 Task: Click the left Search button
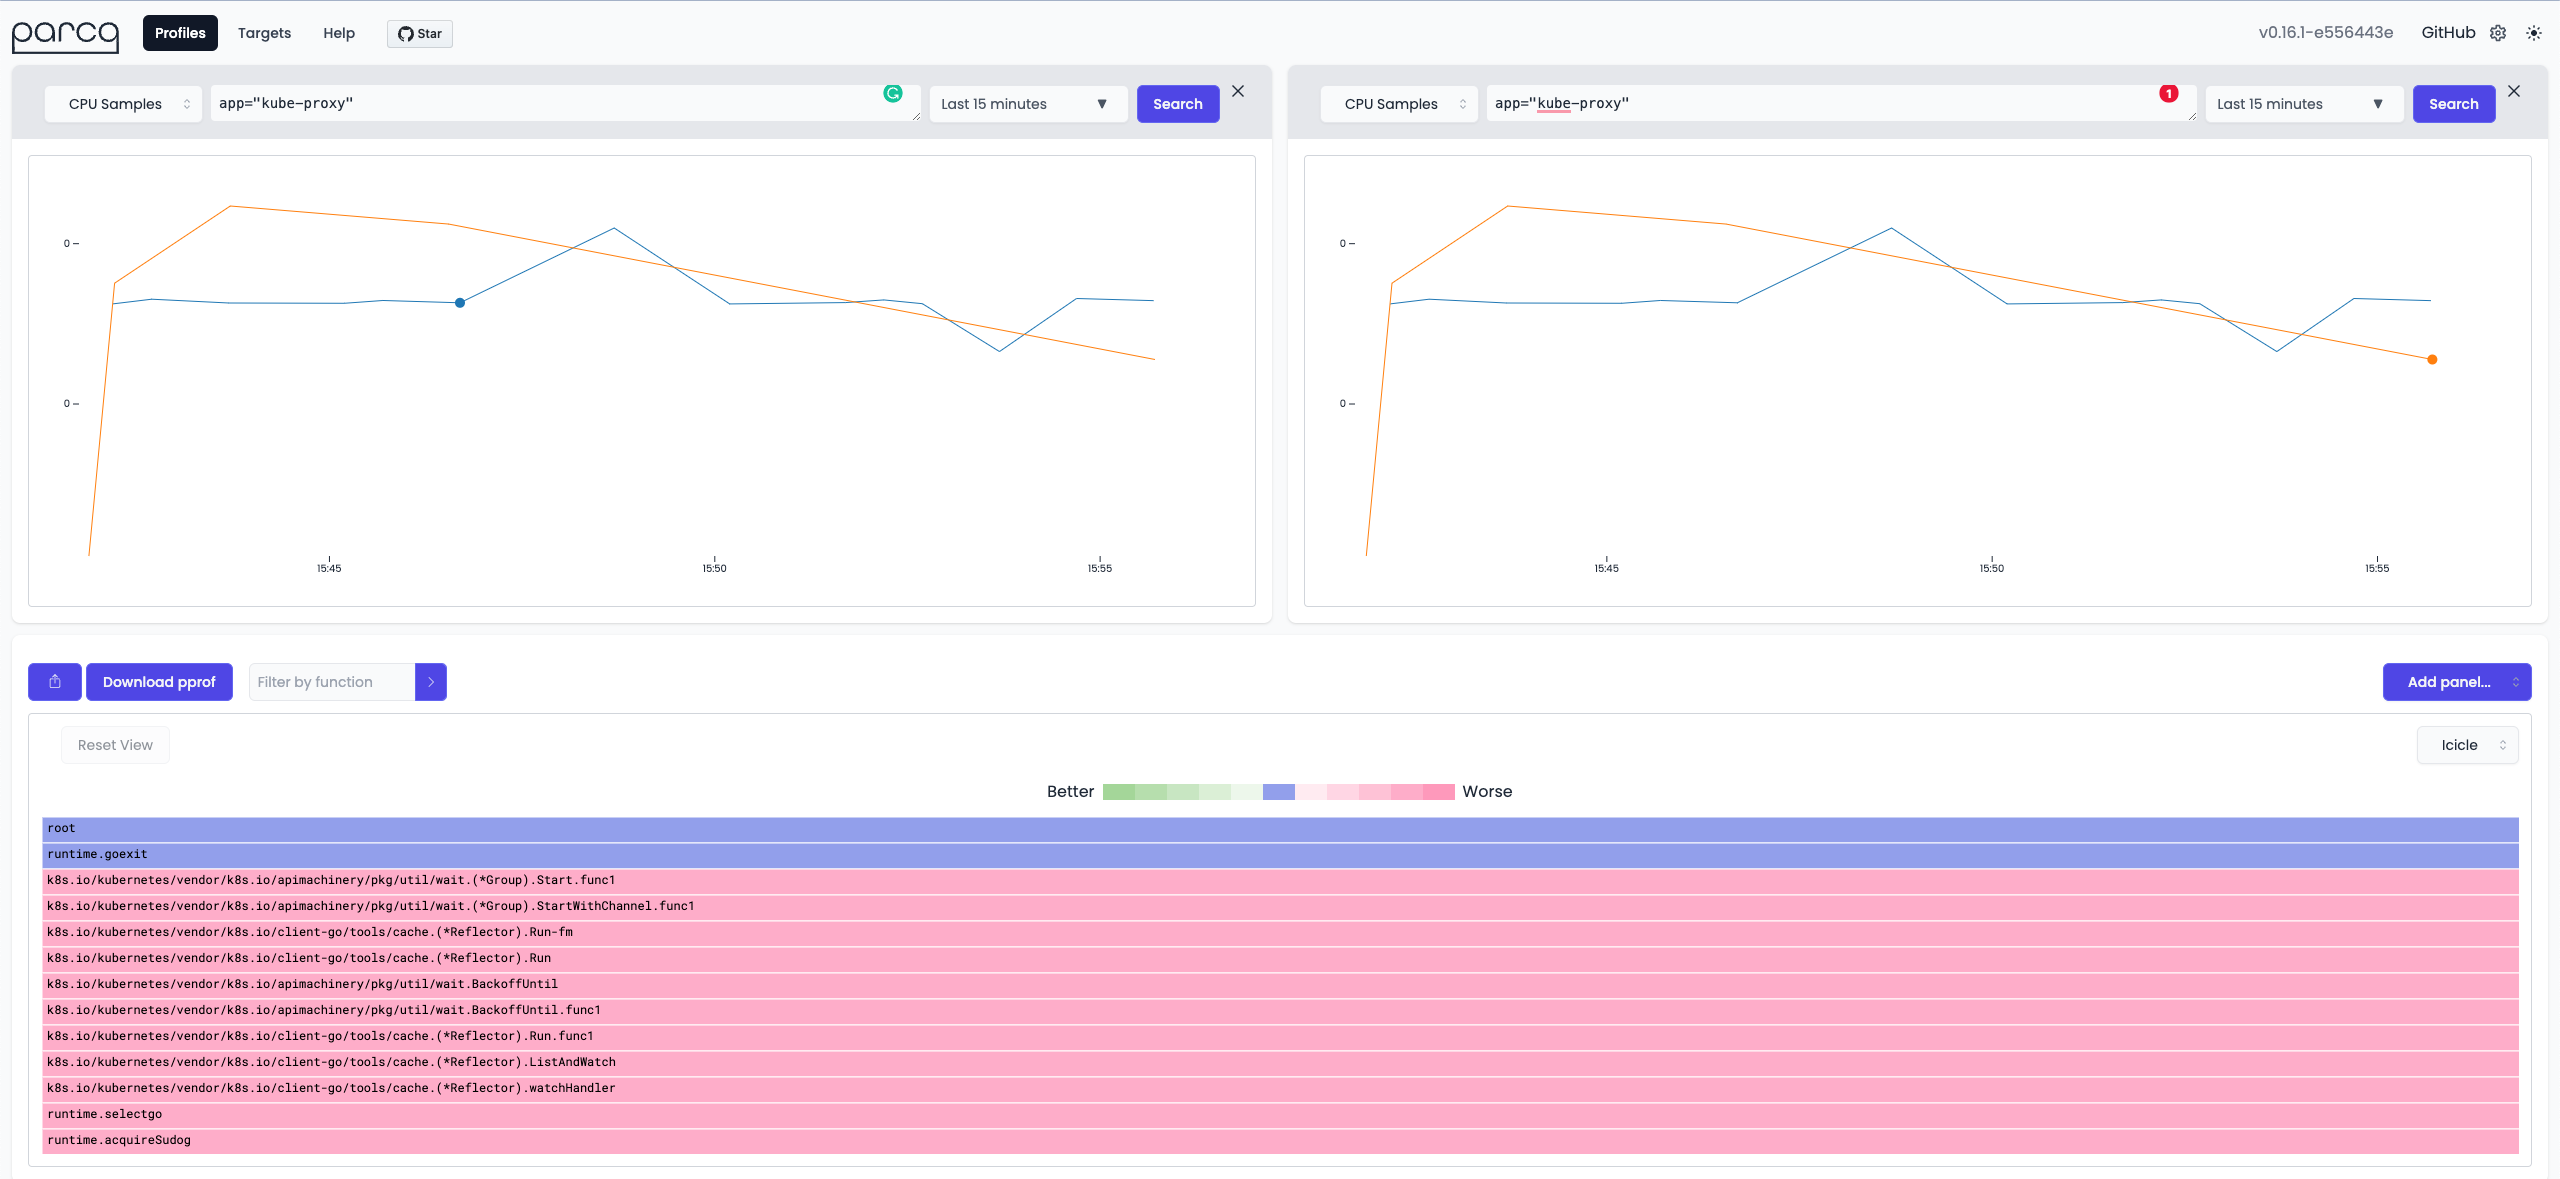click(x=1178, y=104)
